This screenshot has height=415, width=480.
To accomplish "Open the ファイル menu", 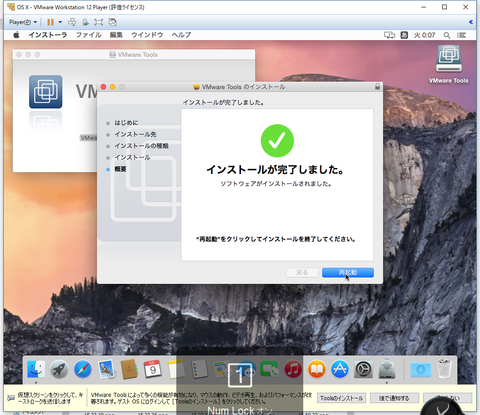I will point(88,35).
